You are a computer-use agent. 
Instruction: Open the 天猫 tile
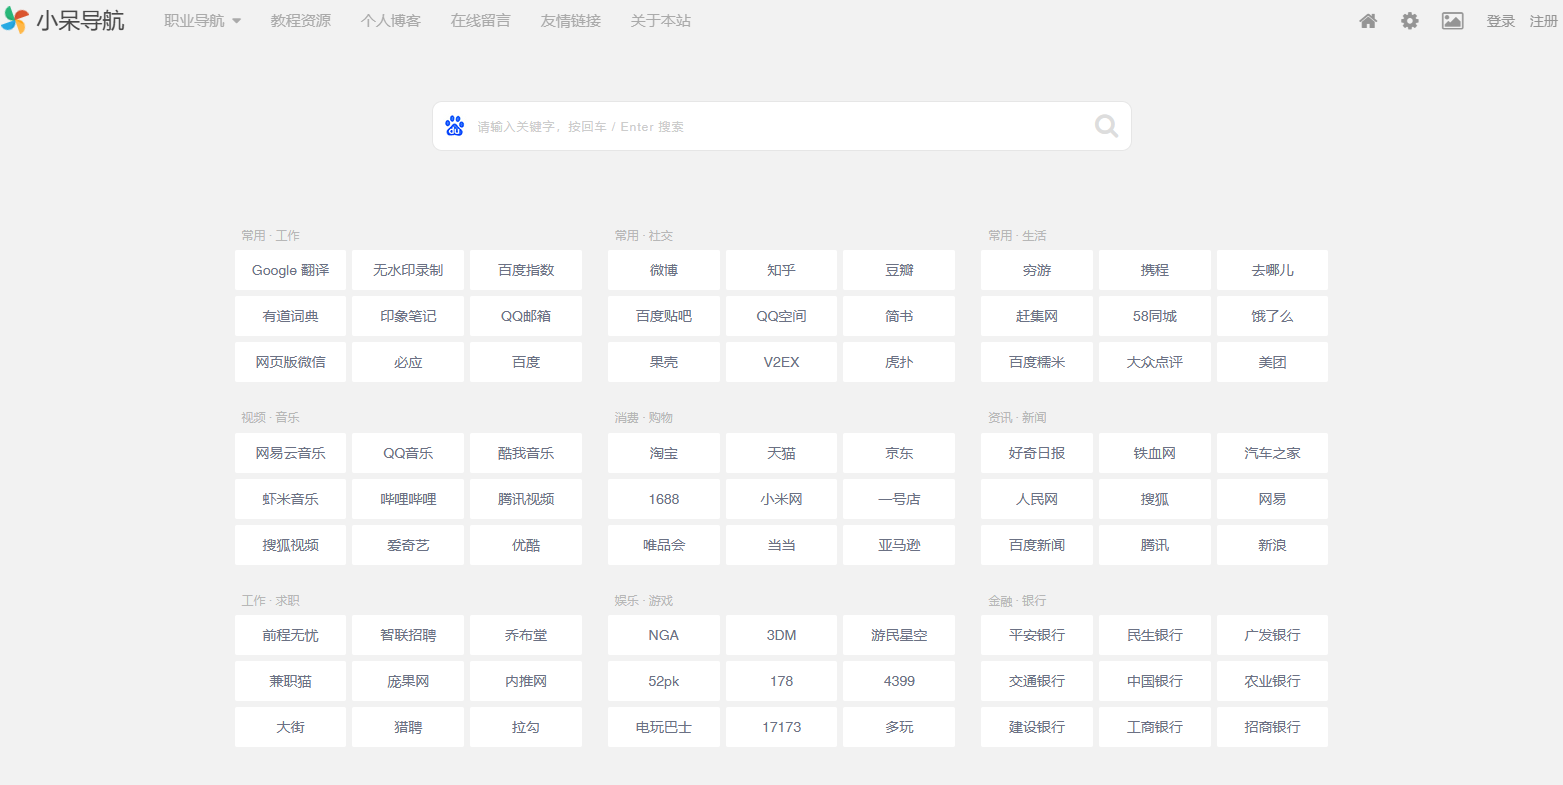[x=781, y=453]
